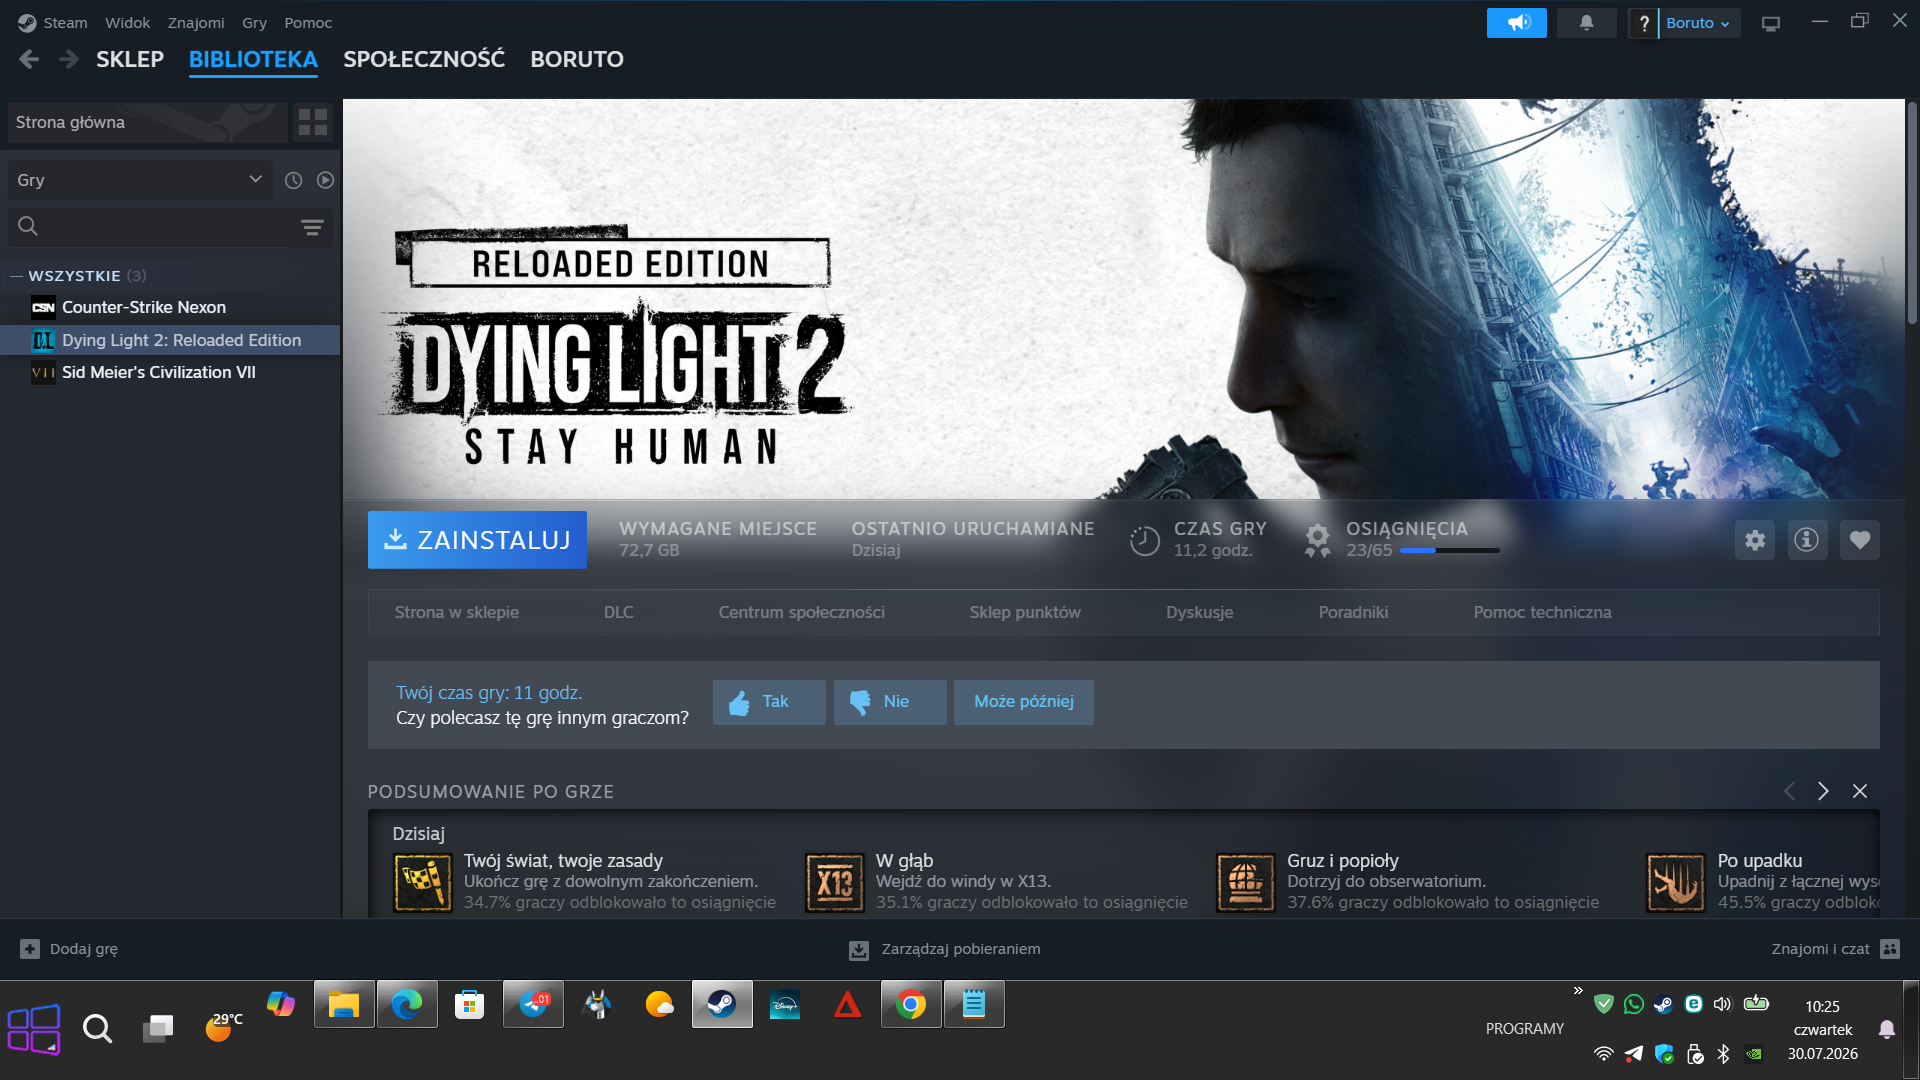Open Zarządzaj pobieraniem downloads
This screenshot has width=1920, height=1080.
944,949
